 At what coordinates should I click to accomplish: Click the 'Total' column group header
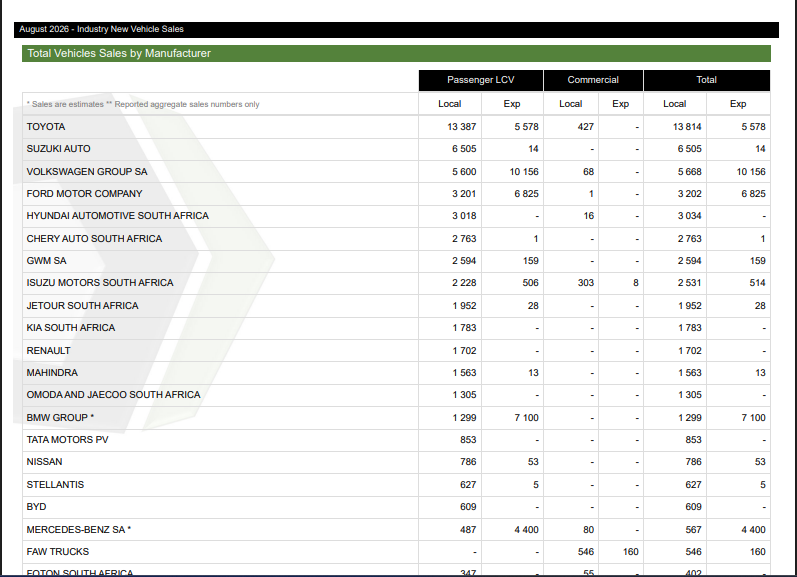(707, 80)
